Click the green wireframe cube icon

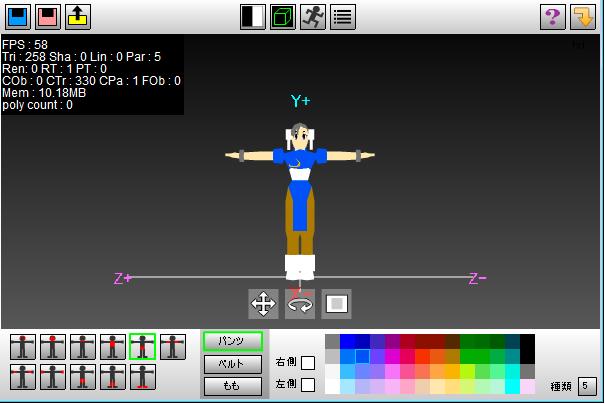pyautogui.click(x=283, y=17)
